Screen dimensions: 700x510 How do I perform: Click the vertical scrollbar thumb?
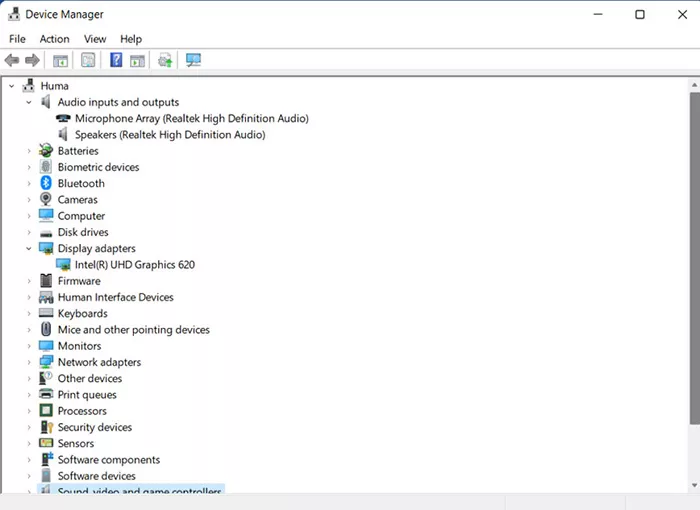[x=695, y=258]
